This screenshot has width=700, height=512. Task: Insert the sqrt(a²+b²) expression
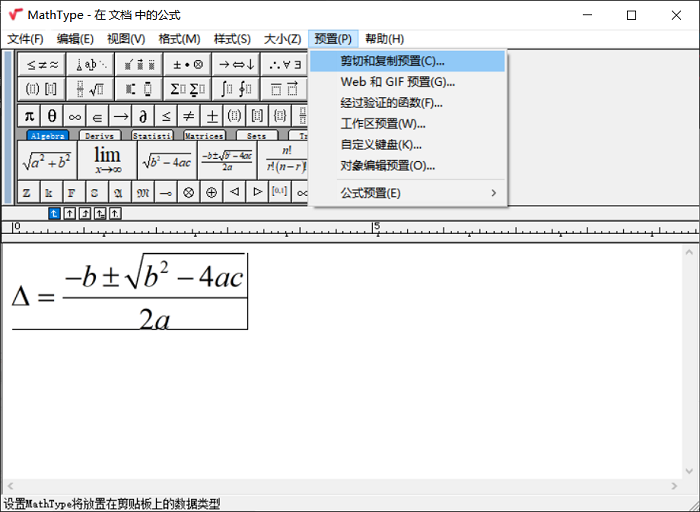point(47,160)
